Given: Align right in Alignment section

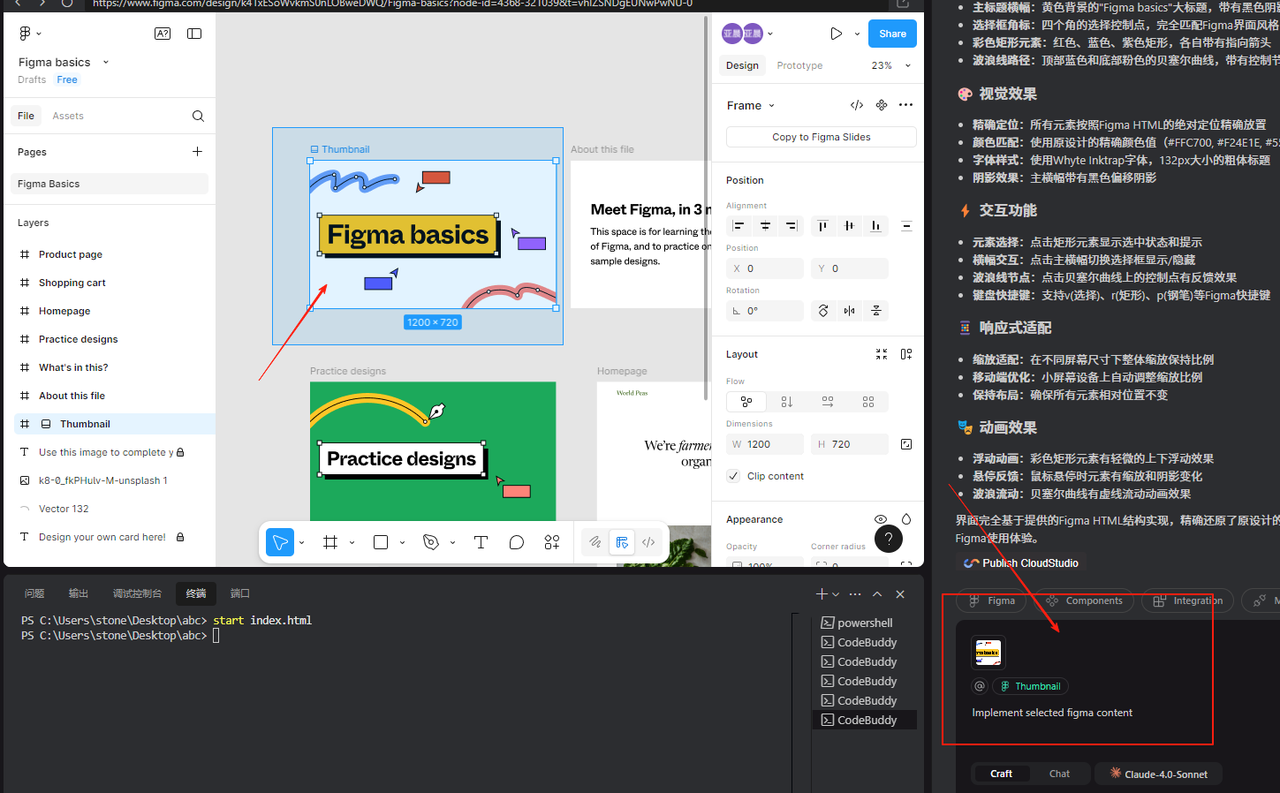Looking at the screenshot, I should click(791, 227).
